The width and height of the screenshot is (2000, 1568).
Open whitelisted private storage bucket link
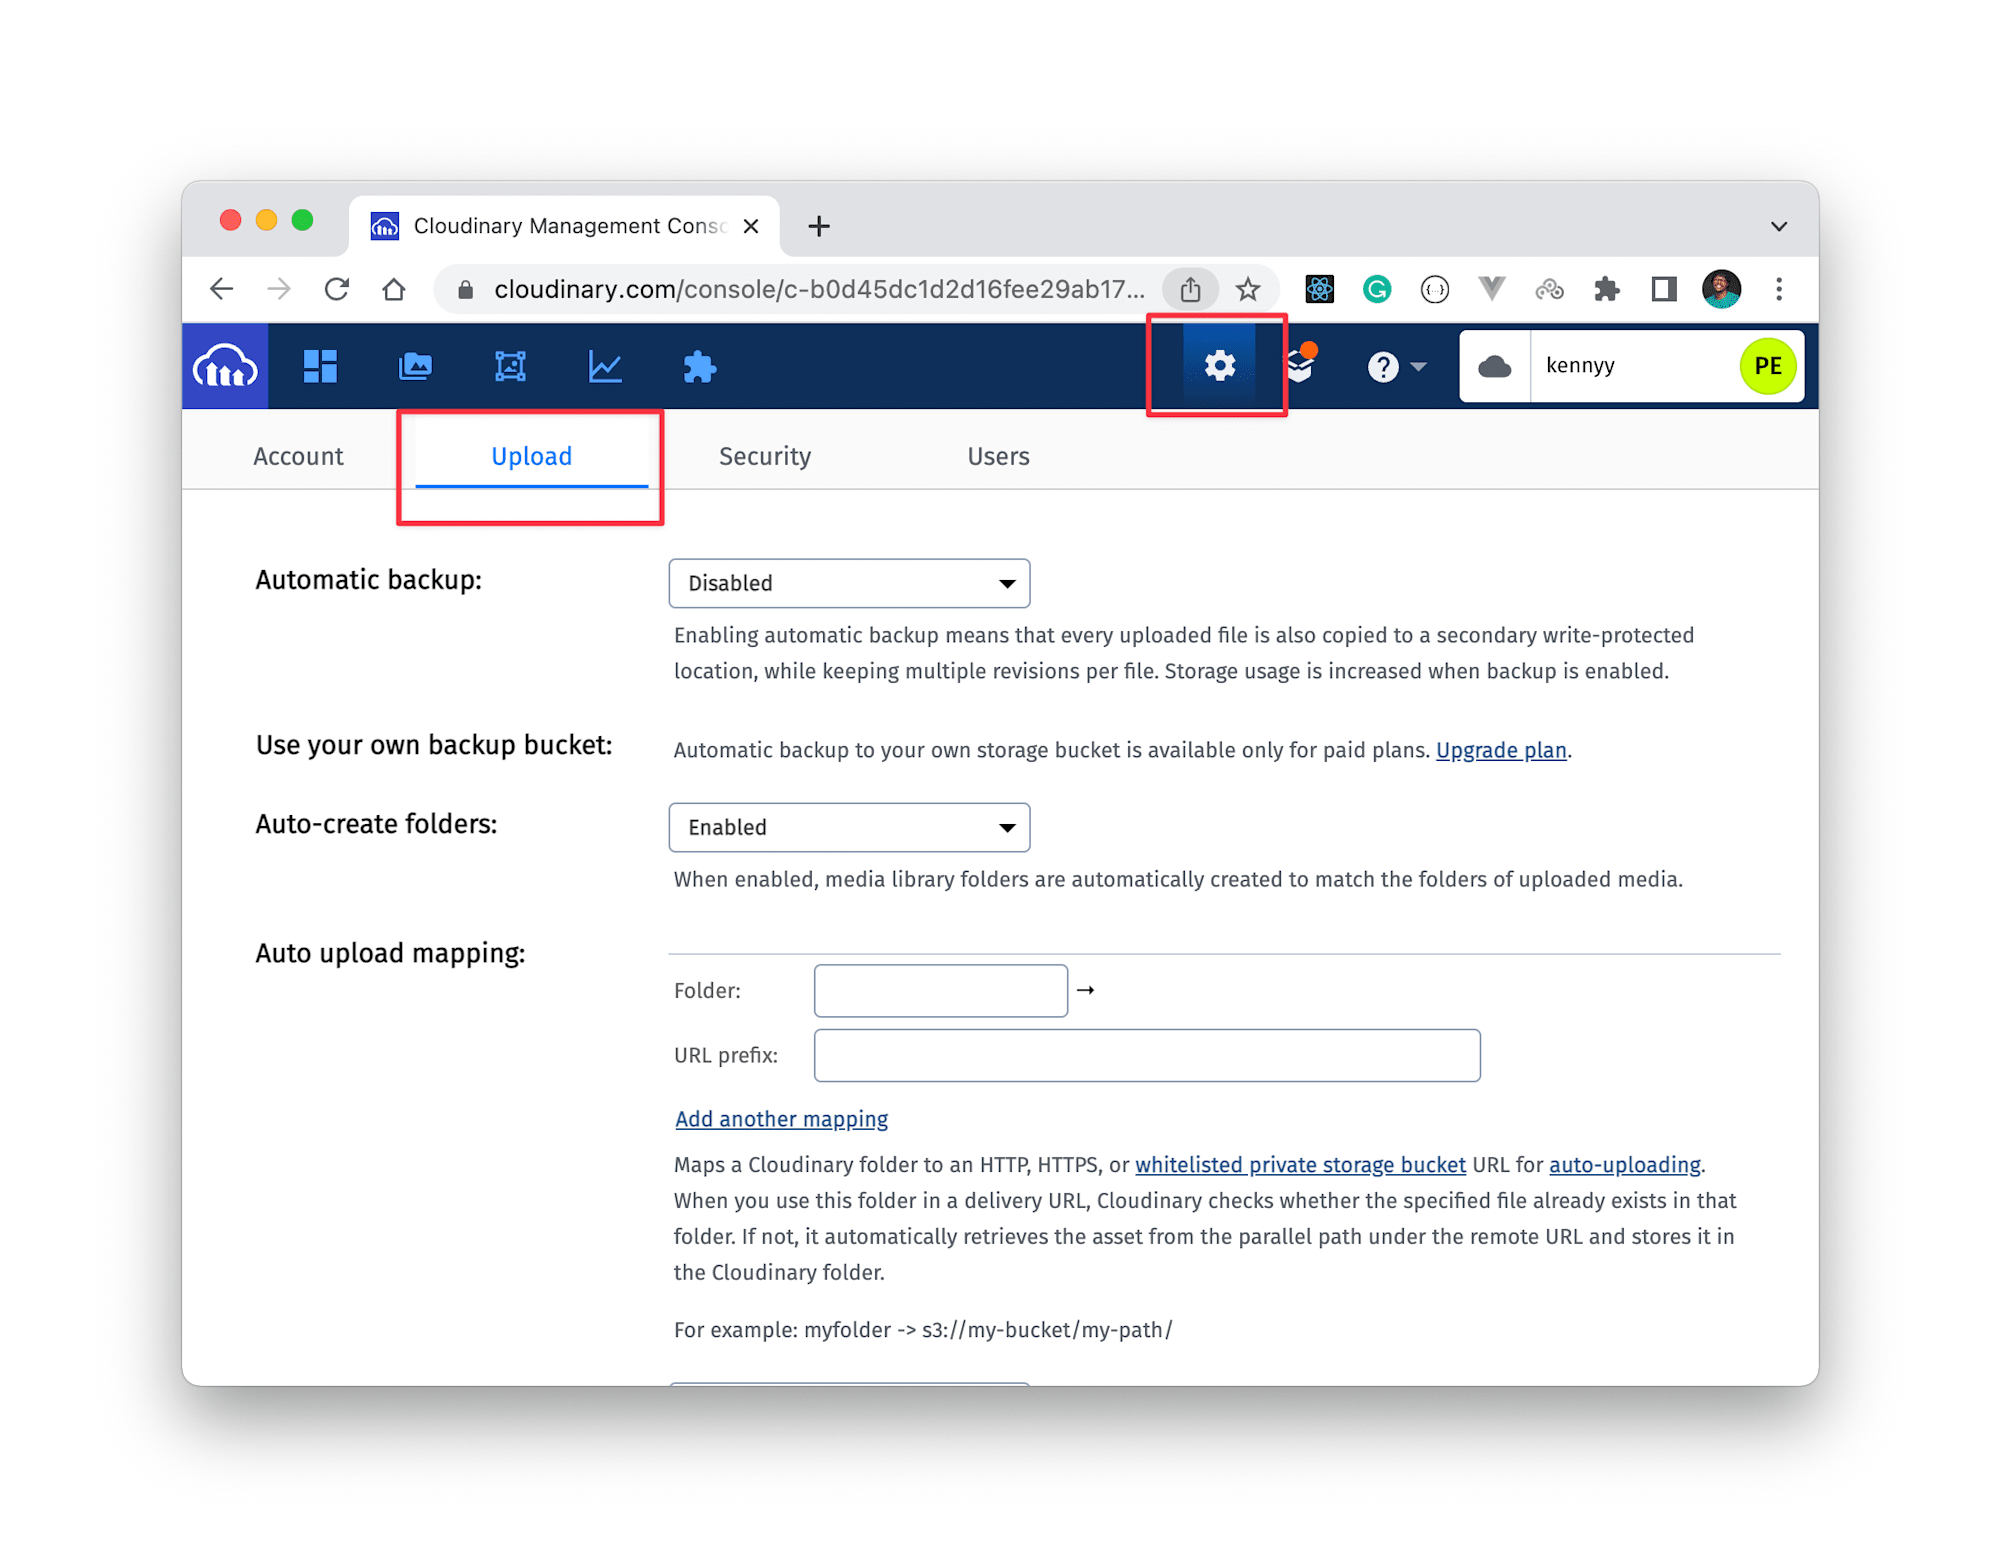[x=1300, y=1165]
